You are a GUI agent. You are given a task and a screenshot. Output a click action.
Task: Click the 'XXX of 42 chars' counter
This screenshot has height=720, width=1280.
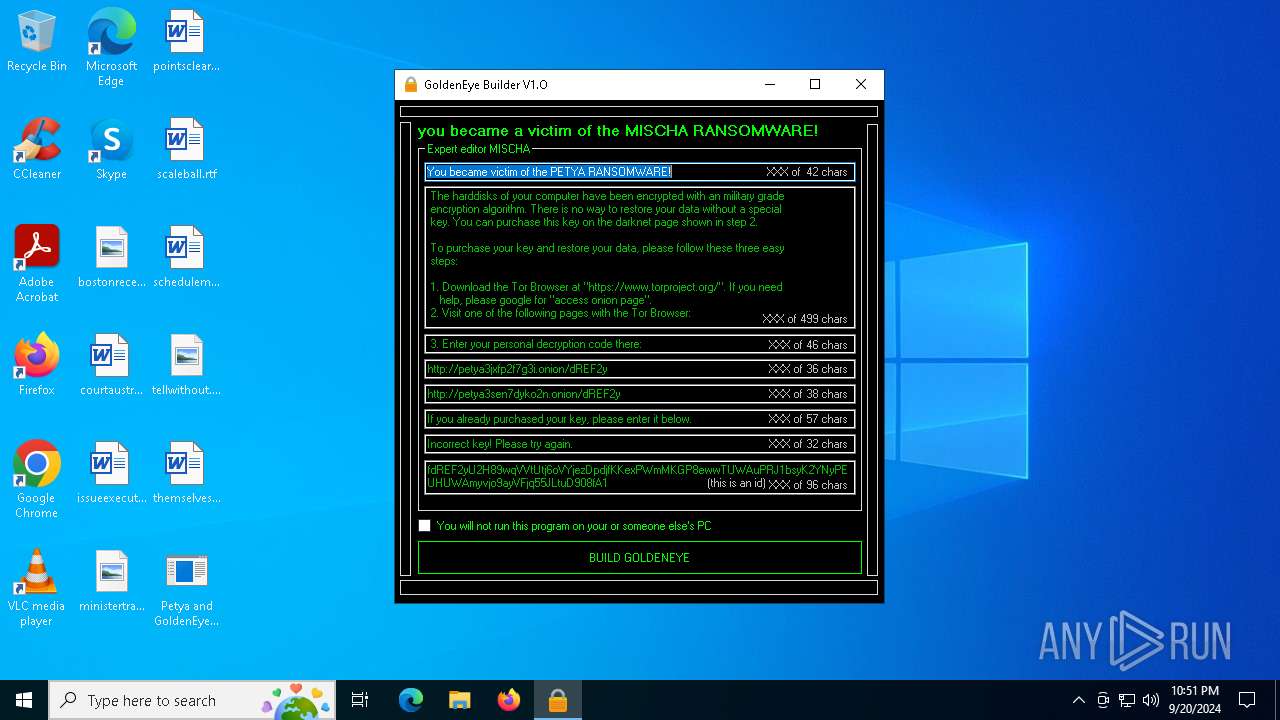(807, 172)
